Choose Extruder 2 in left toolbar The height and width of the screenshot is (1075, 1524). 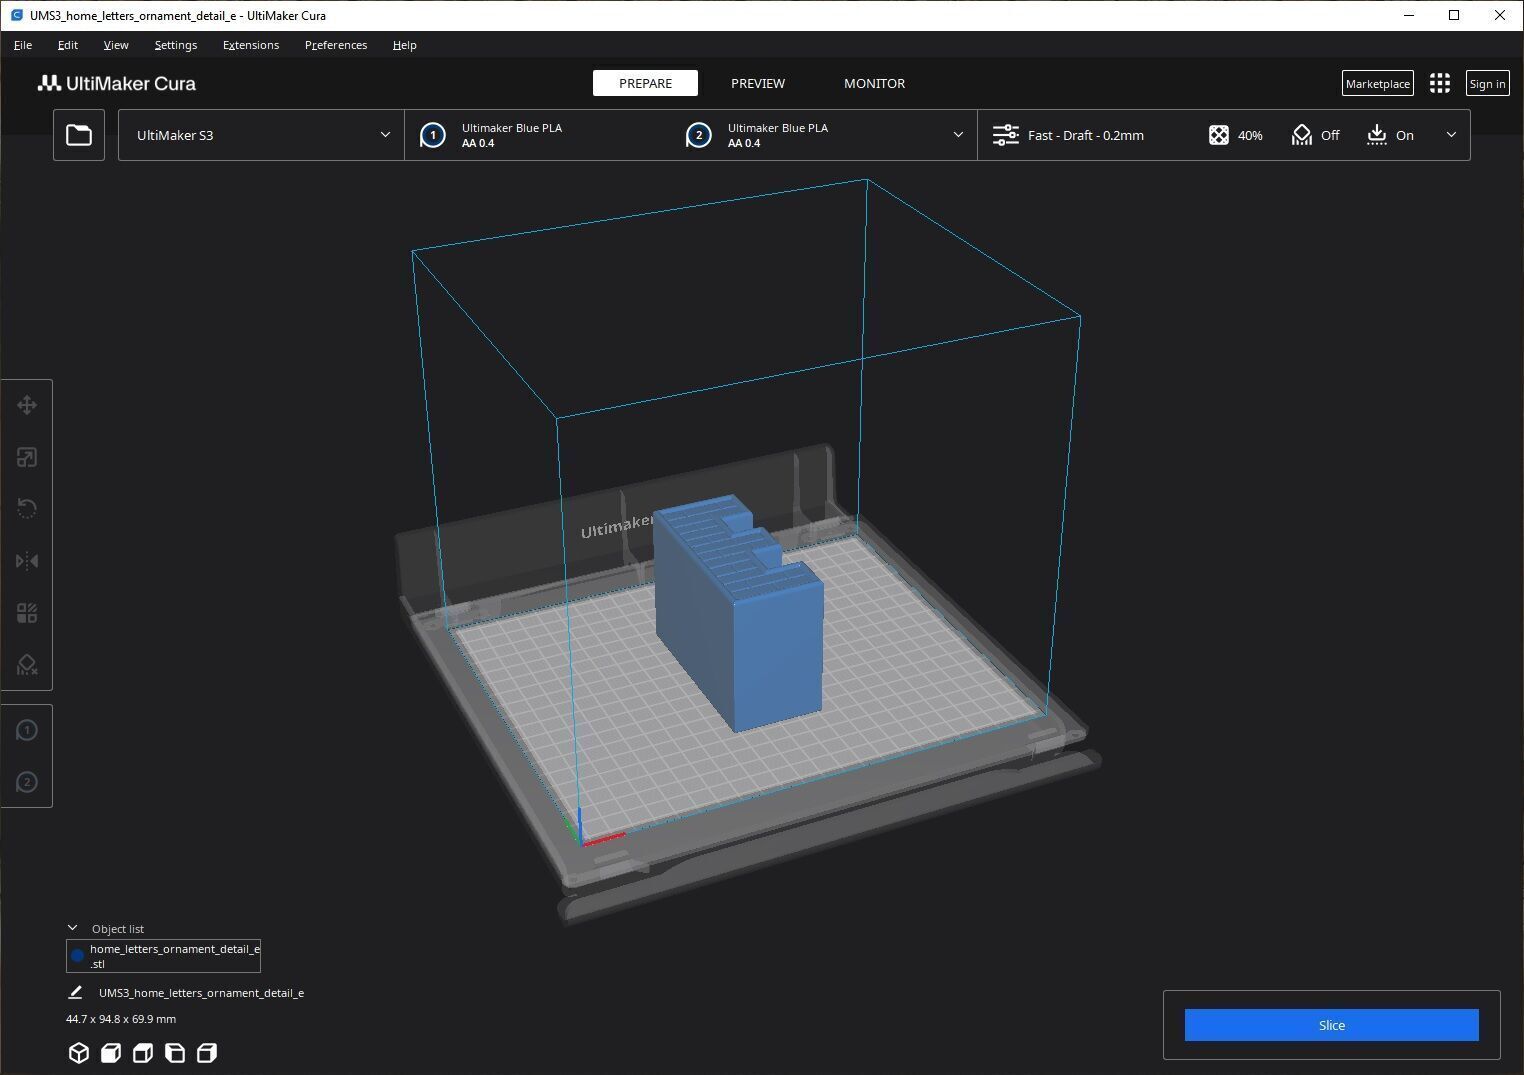click(27, 782)
